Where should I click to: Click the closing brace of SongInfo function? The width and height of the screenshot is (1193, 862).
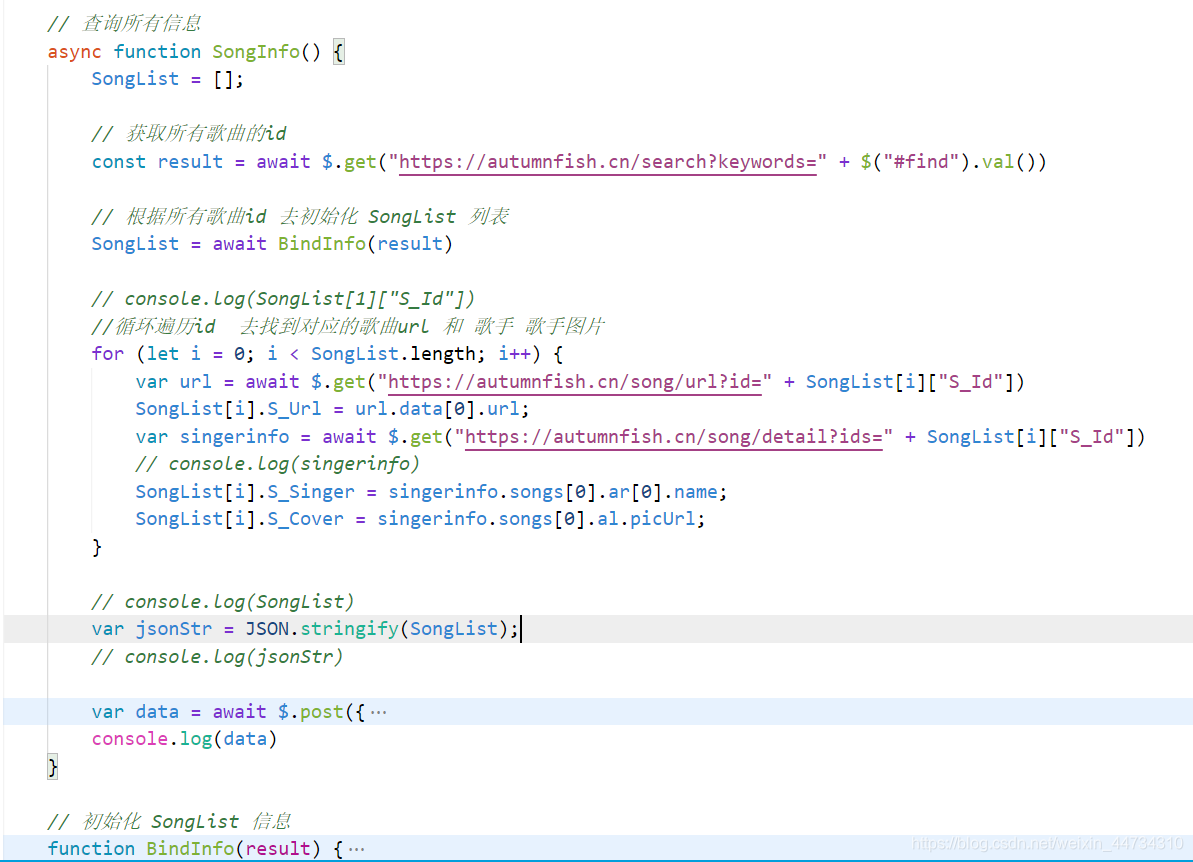click(x=52, y=767)
